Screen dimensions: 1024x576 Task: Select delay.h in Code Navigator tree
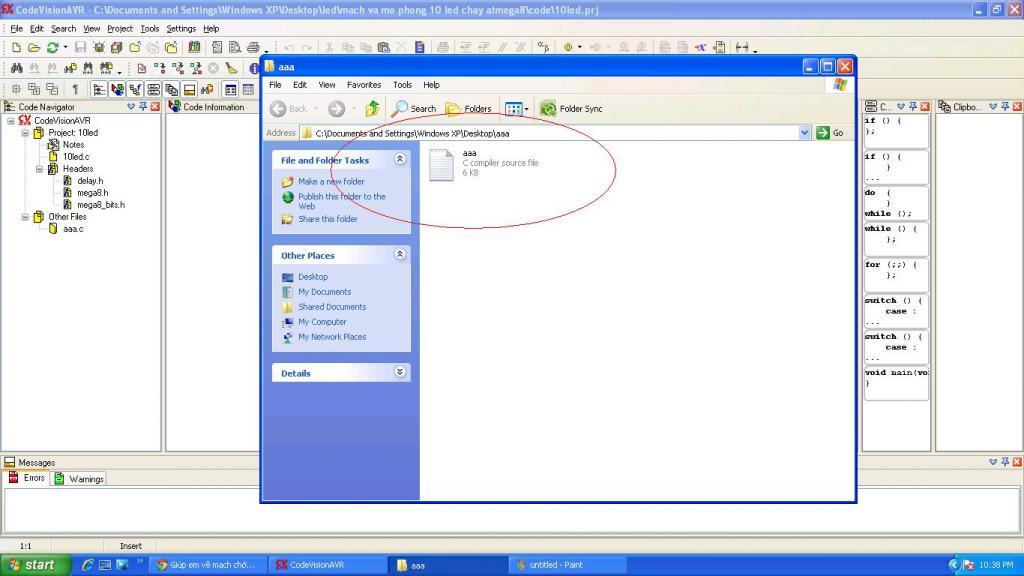[x=90, y=181]
